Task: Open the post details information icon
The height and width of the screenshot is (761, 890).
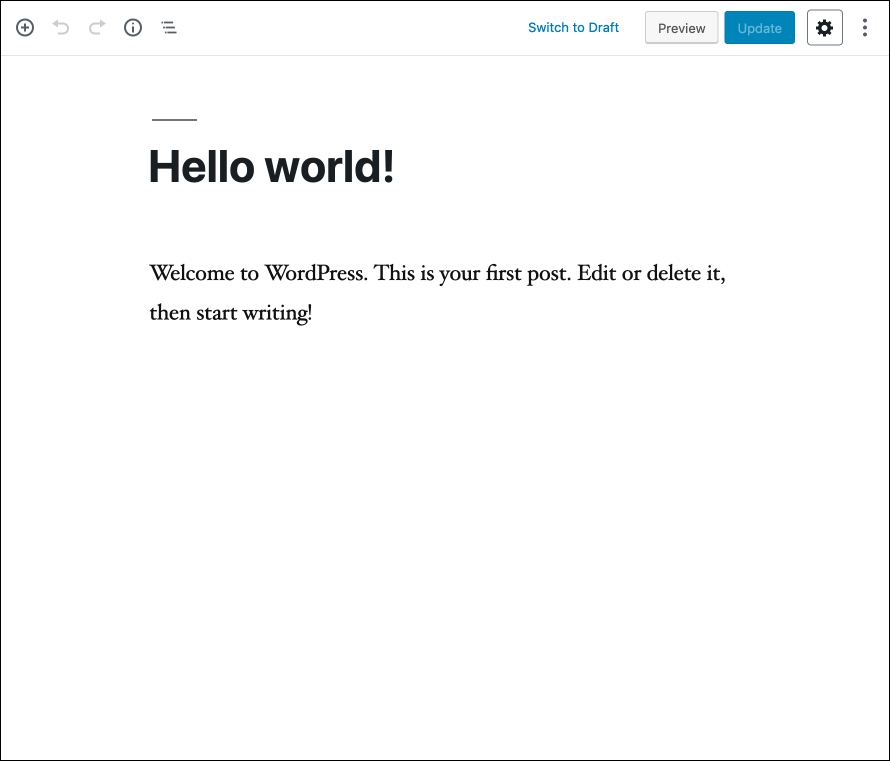Action: 133,27
